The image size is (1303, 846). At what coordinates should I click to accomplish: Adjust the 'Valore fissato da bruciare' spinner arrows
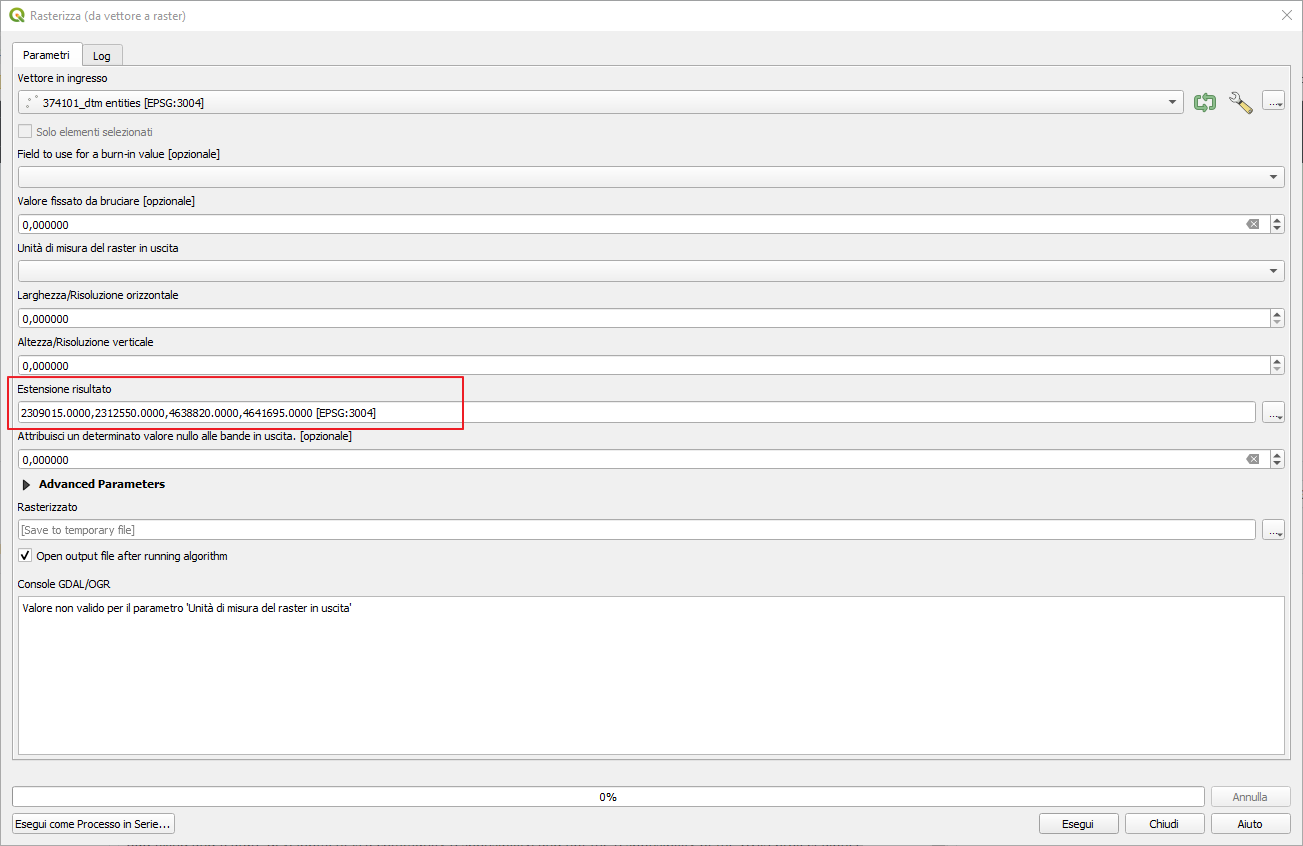1277,224
